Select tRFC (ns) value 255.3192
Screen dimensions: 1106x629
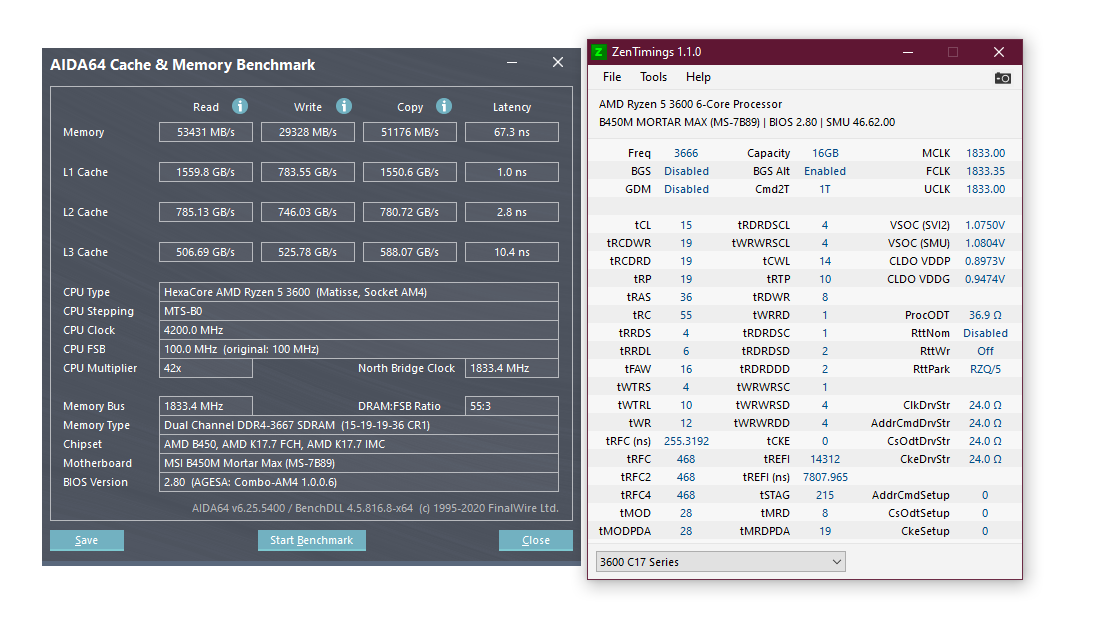[686, 441]
